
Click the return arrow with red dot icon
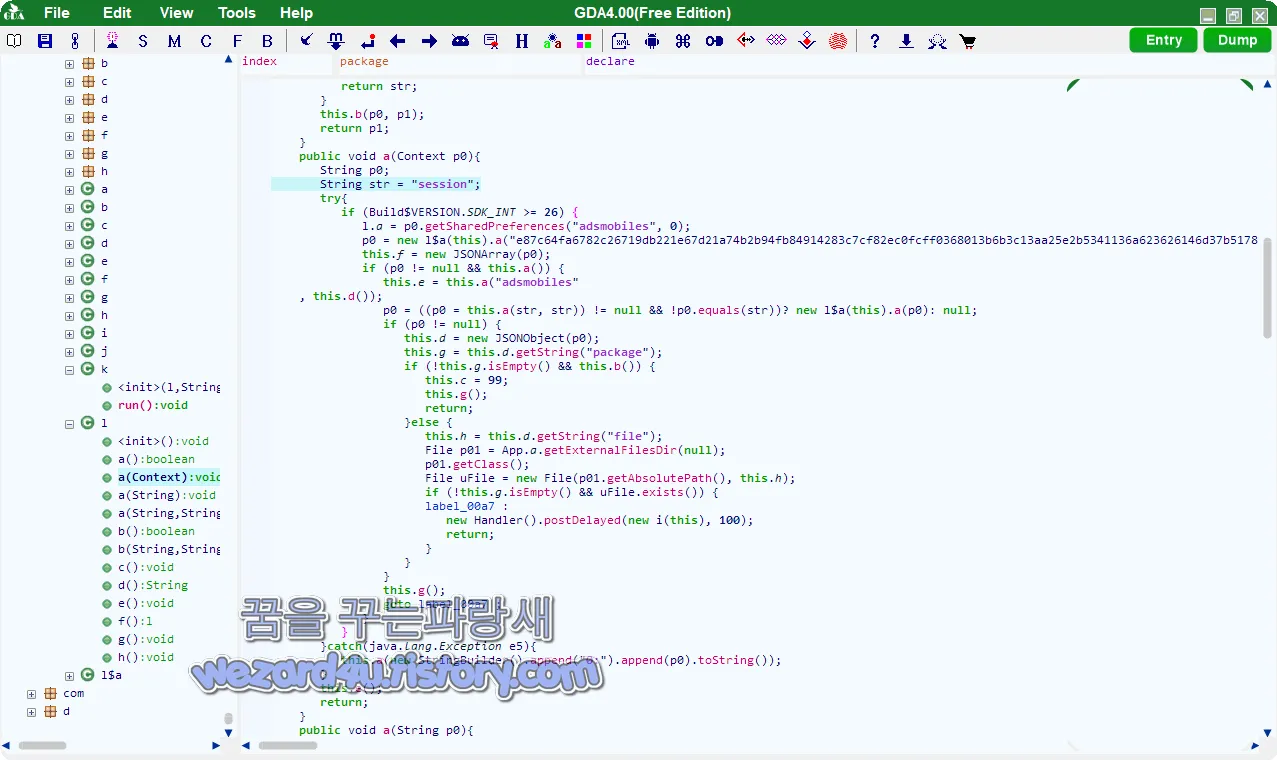tap(368, 41)
